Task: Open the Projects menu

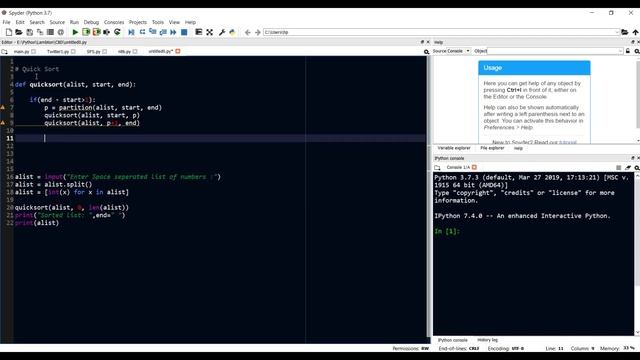Action: (x=138, y=22)
